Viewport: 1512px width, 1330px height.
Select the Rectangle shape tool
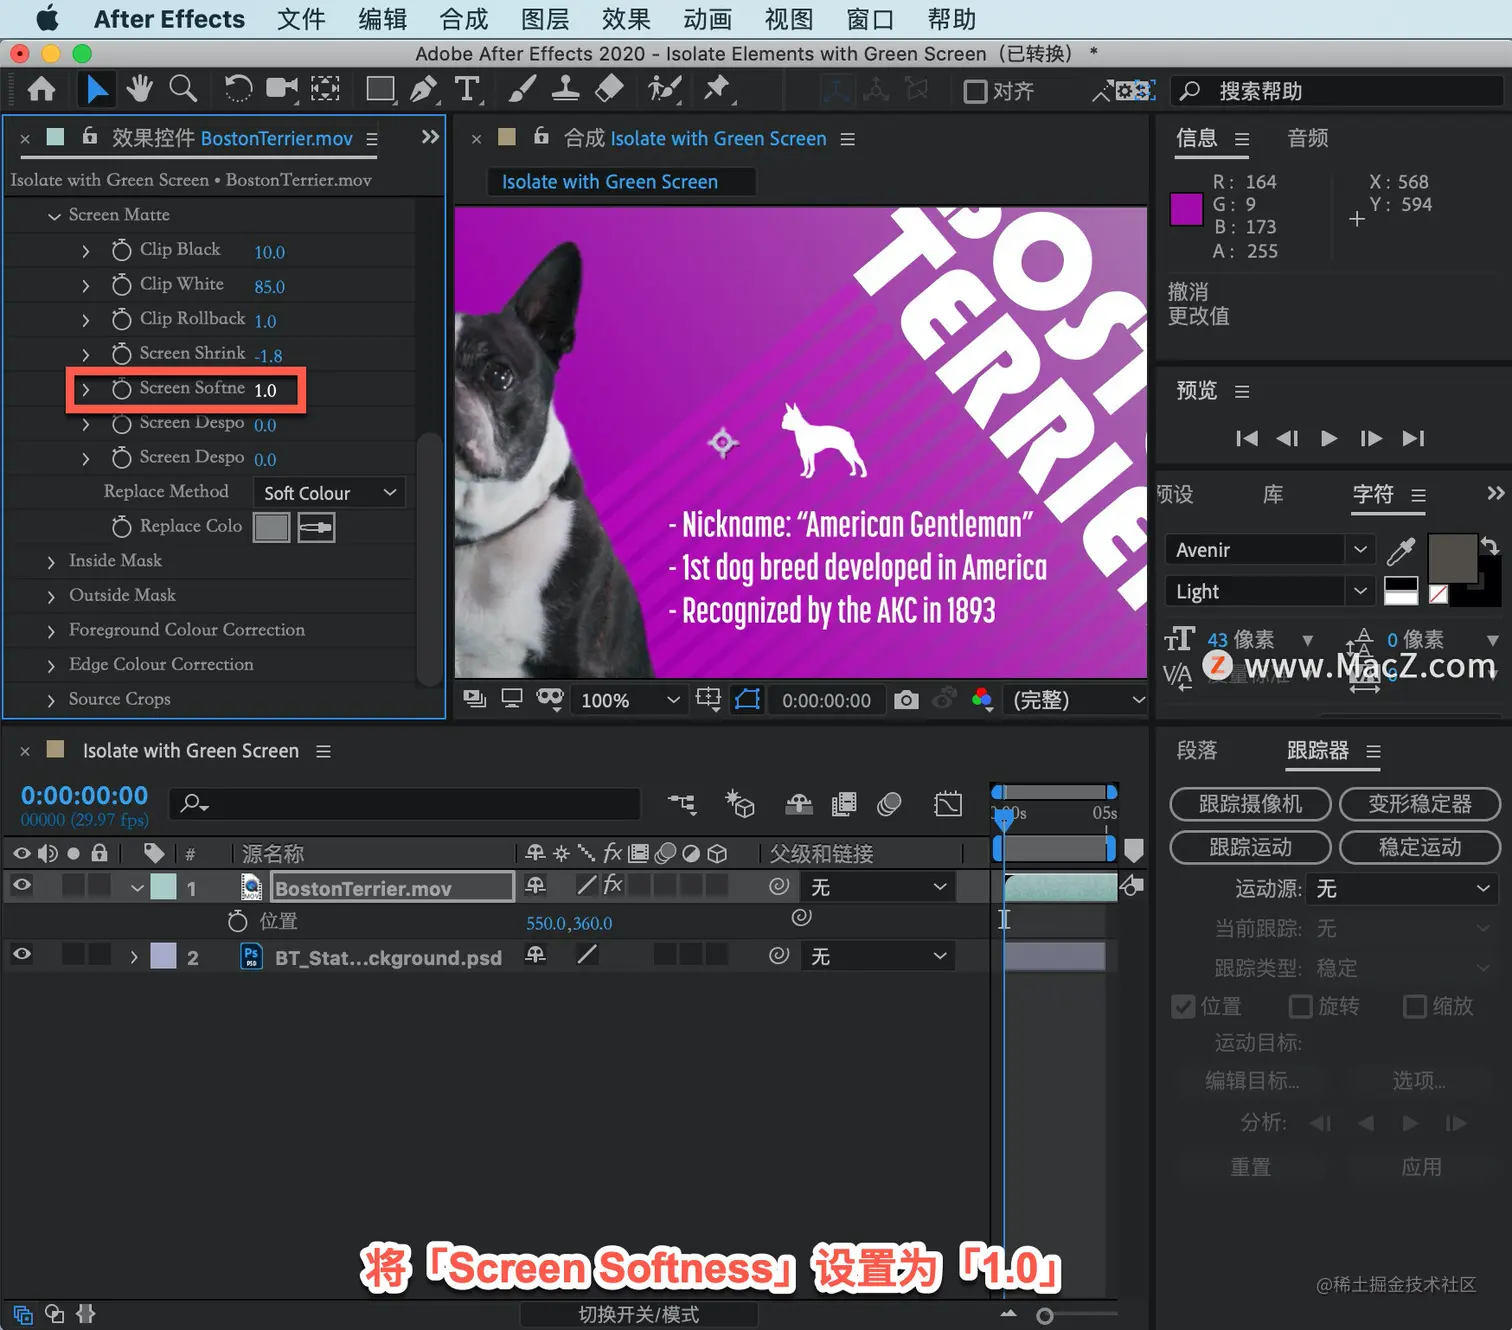[380, 89]
